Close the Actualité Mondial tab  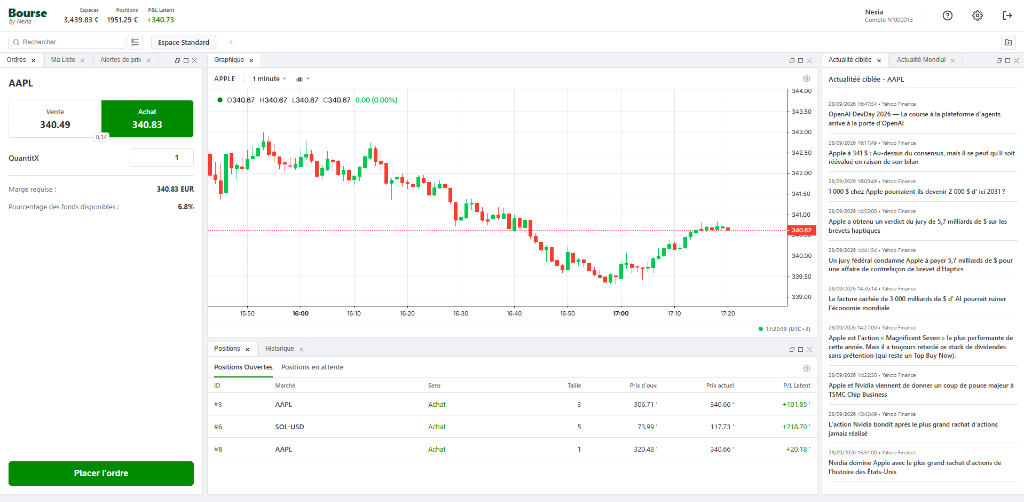click(952, 60)
